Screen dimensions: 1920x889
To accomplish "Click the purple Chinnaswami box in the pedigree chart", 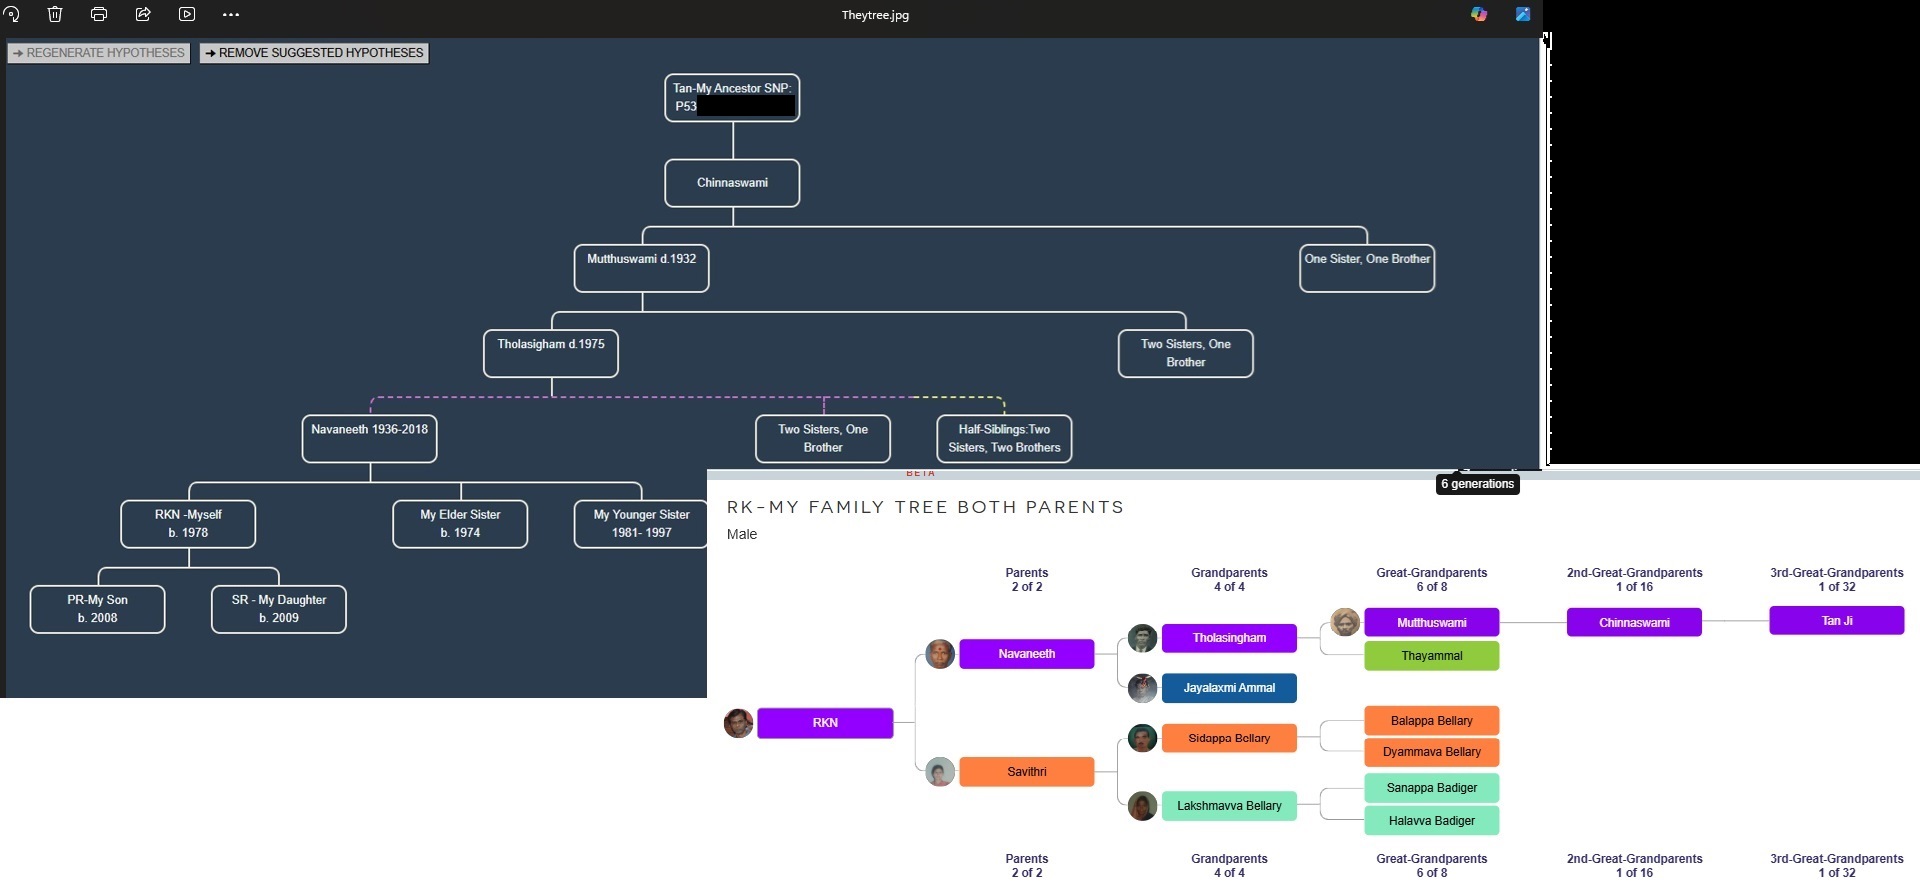I will pos(1634,622).
